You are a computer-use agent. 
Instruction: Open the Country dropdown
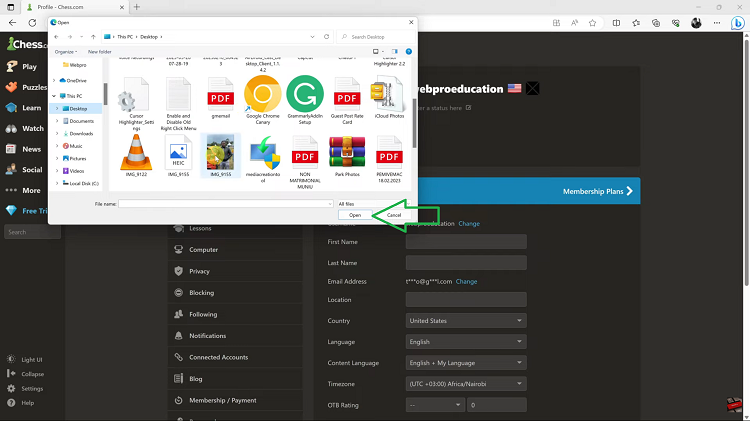click(x=466, y=321)
